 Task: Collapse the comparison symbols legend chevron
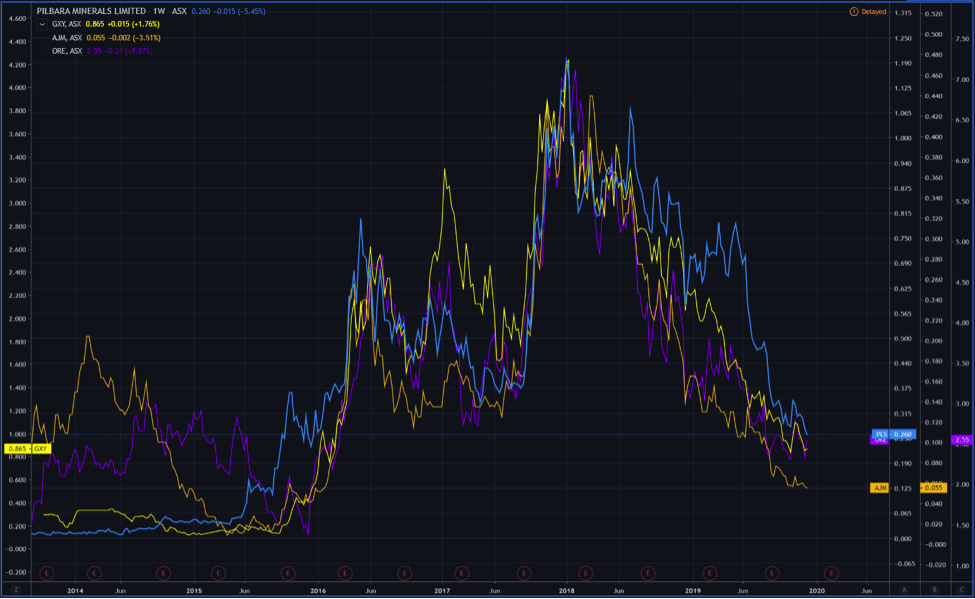click(41, 23)
